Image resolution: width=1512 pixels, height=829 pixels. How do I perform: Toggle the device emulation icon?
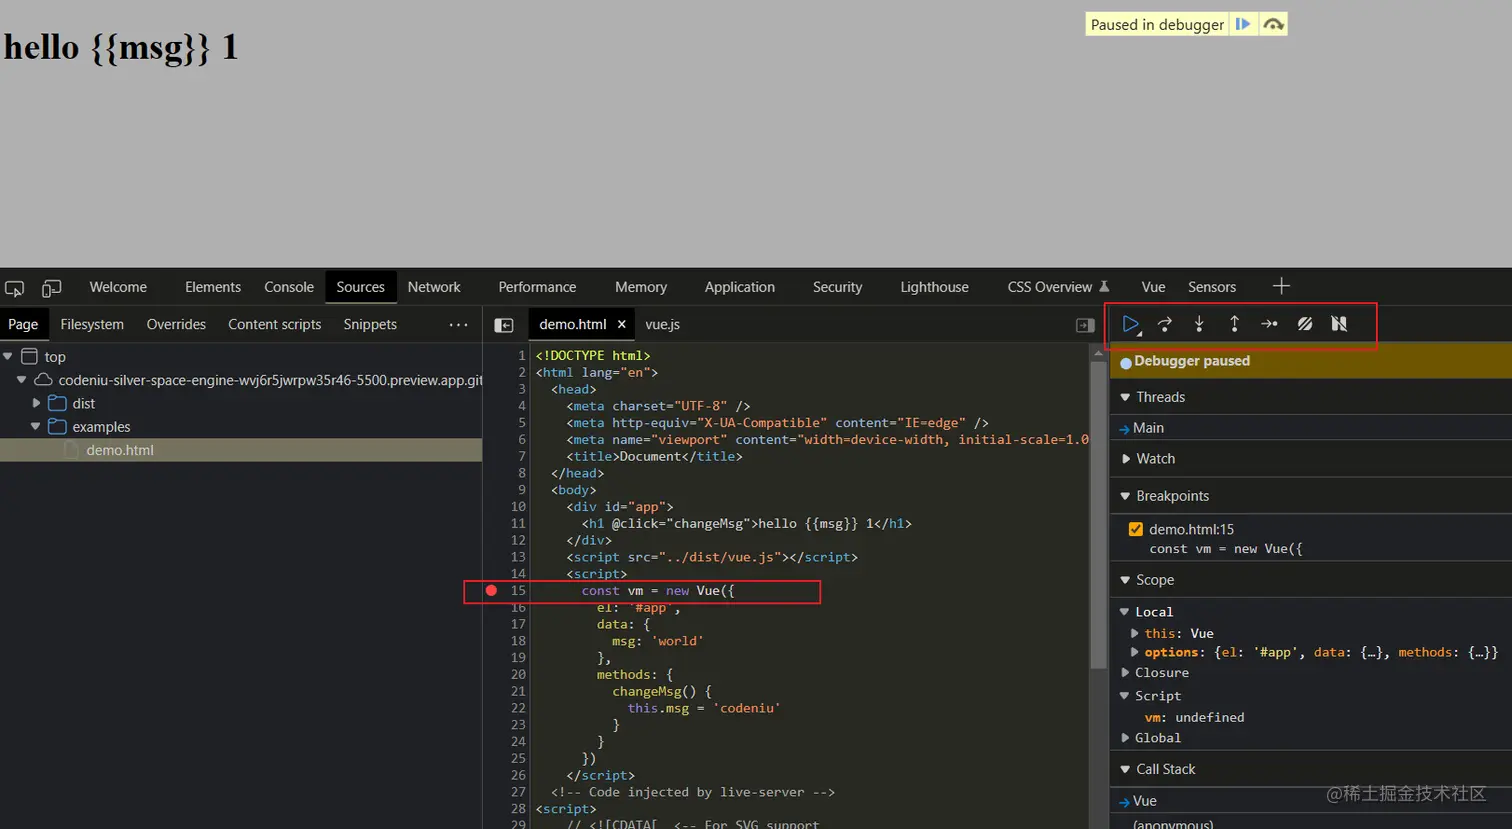[51, 288]
